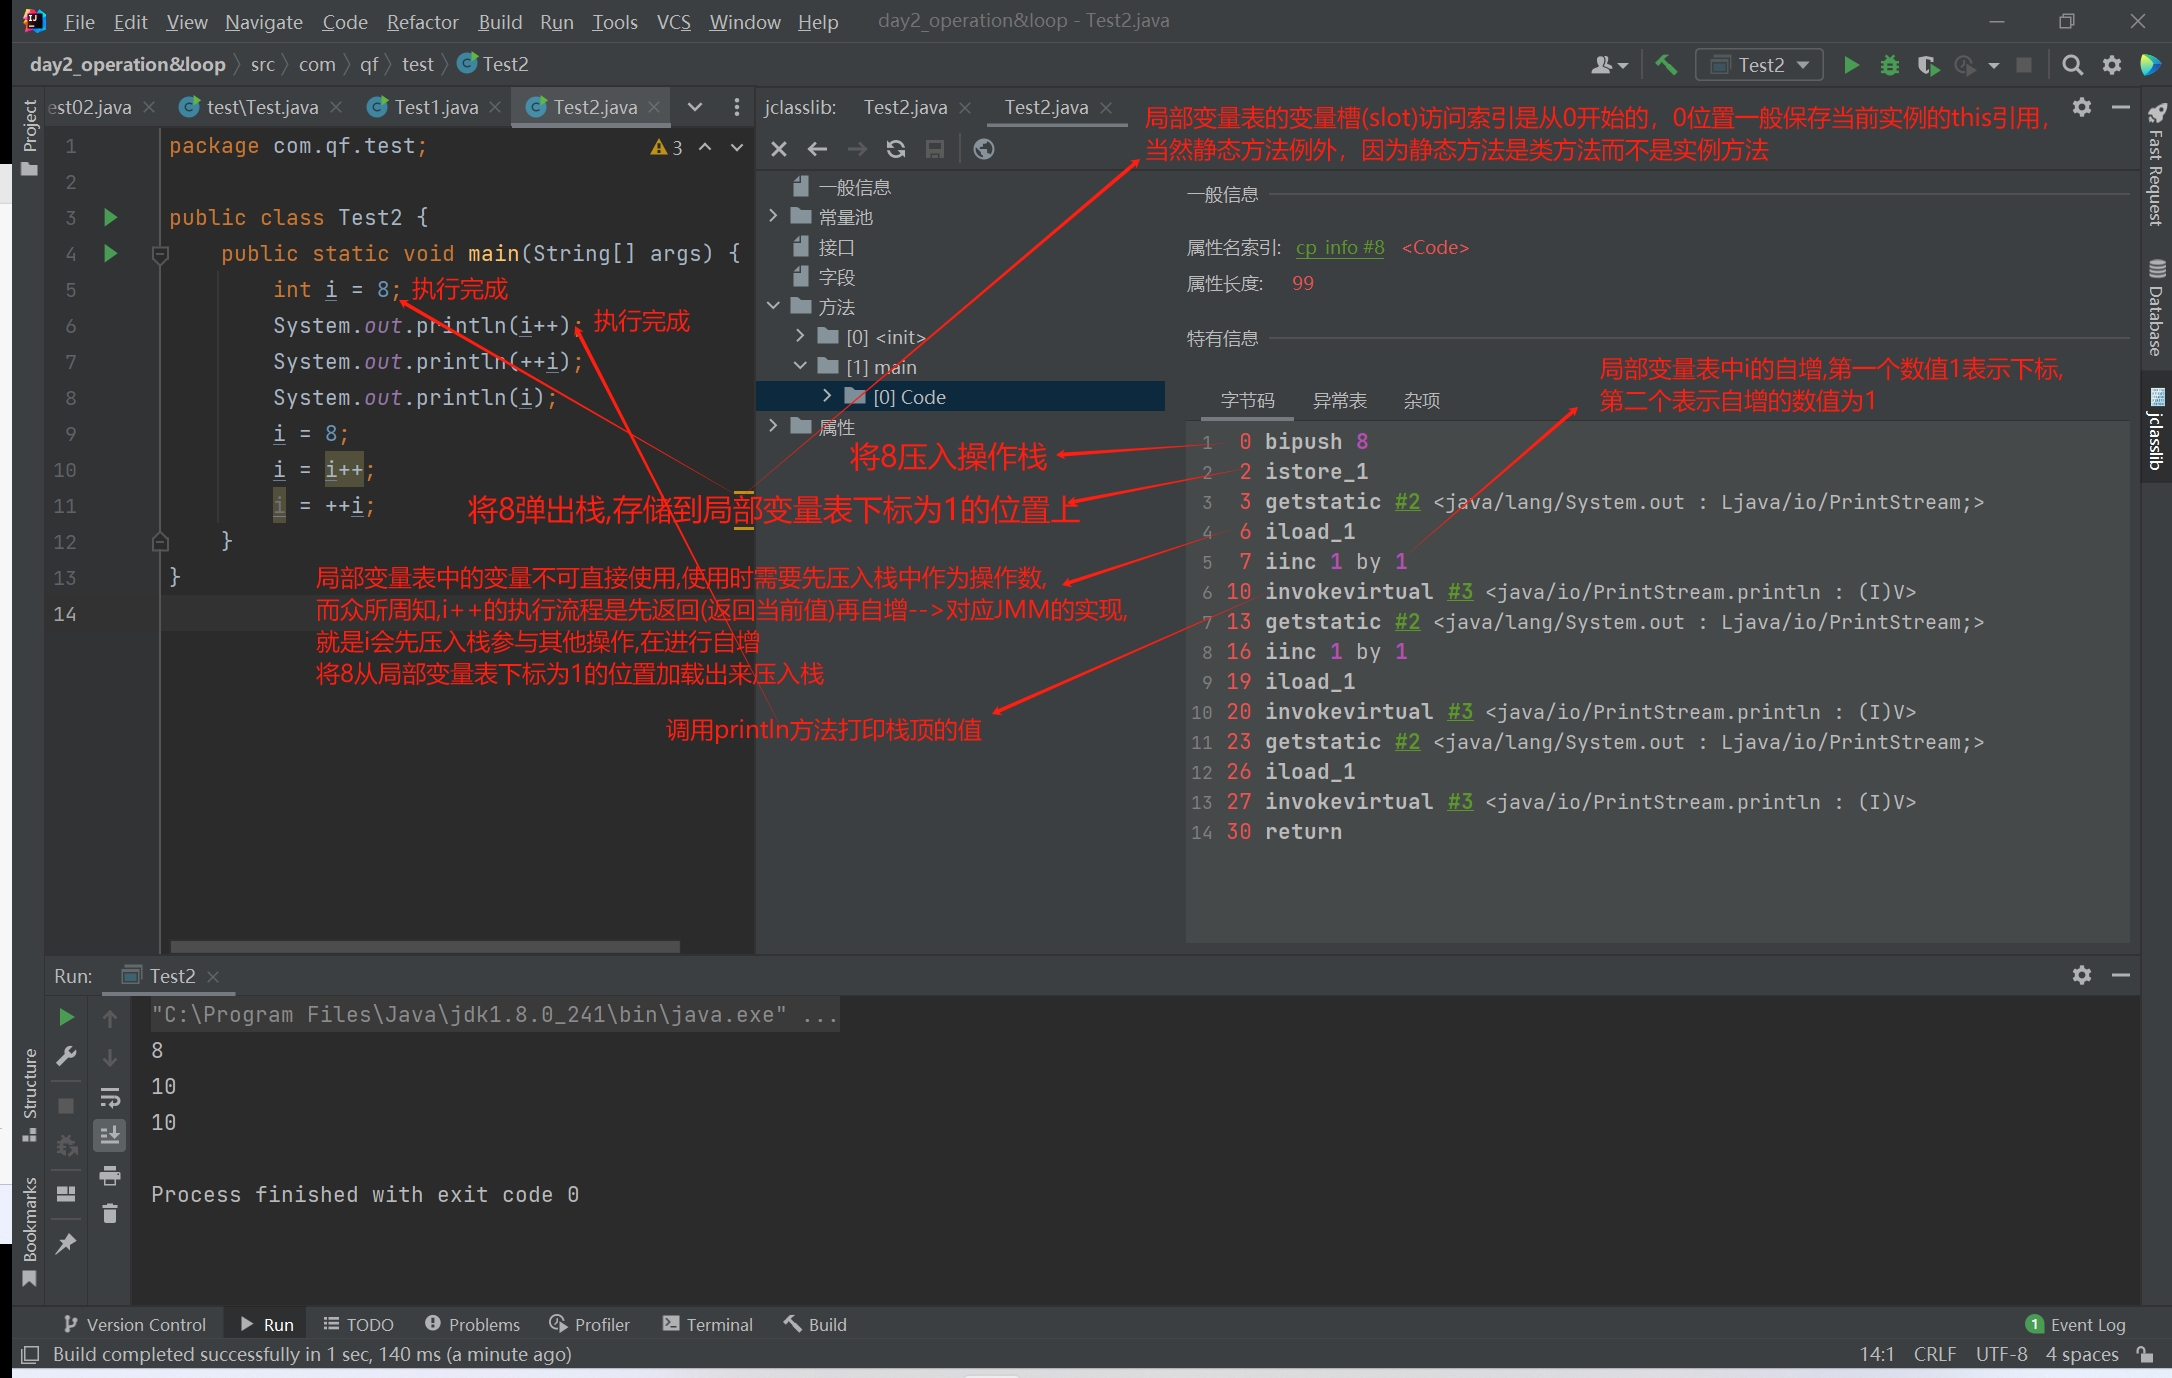Open the Event Log
Screen dimensions: 2172x1378
(x=2076, y=1324)
